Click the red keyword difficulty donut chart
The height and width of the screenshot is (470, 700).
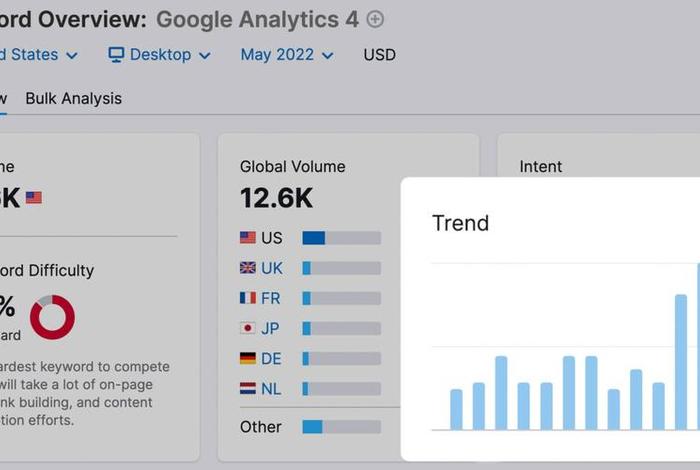pos(52,317)
